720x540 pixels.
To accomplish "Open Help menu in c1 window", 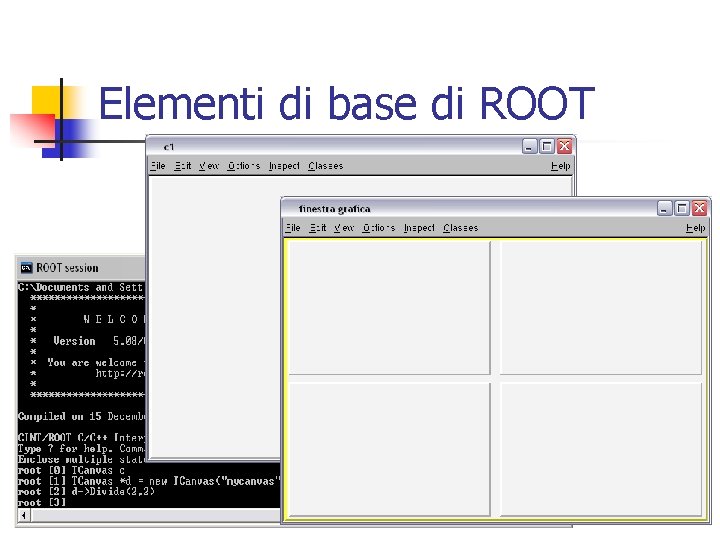I will point(561,166).
